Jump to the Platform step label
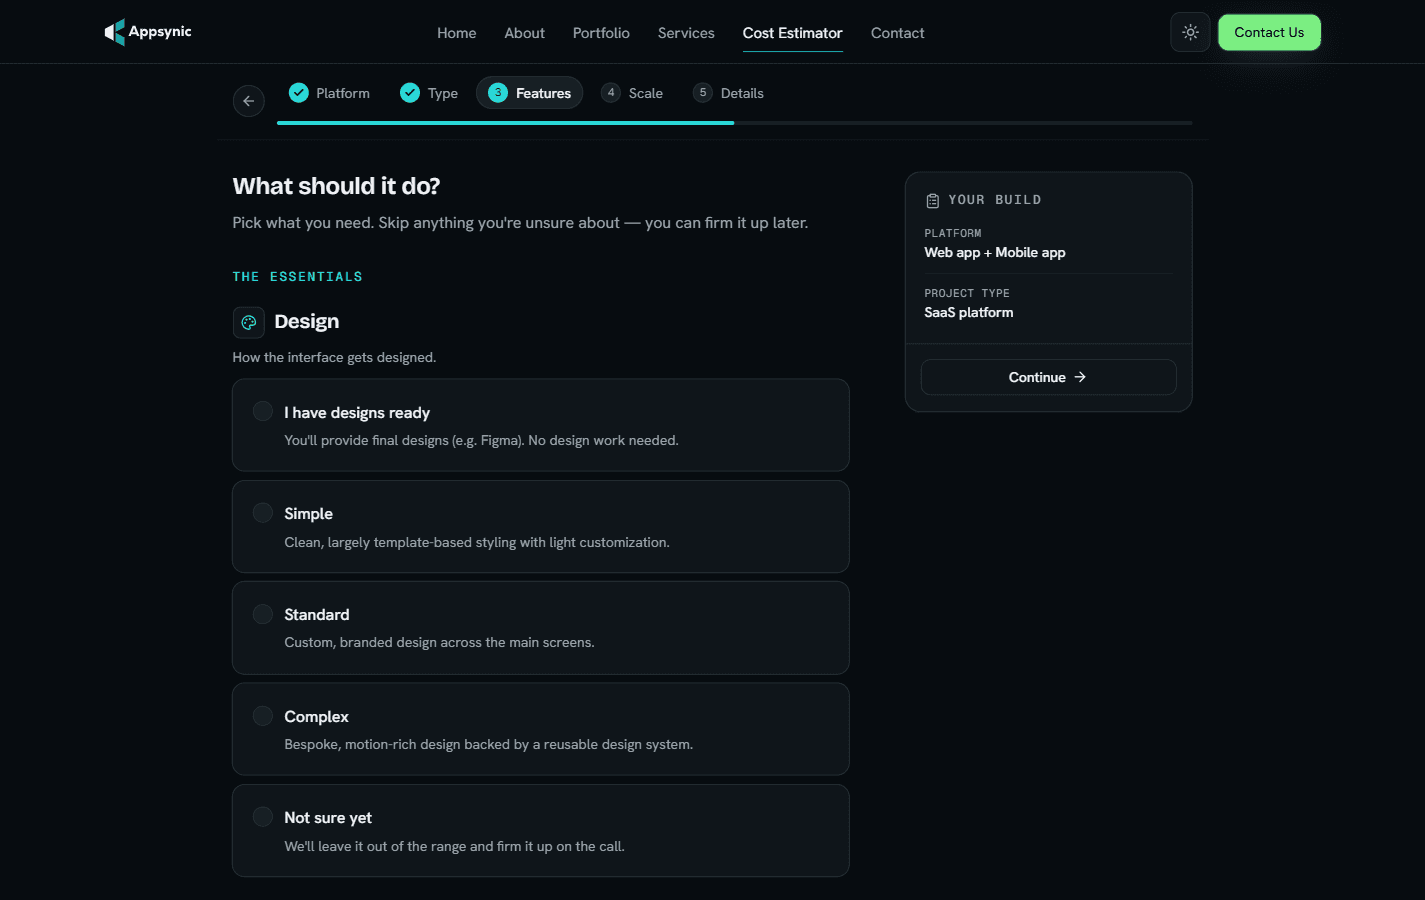The image size is (1425, 900). click(x=343, y=93)
